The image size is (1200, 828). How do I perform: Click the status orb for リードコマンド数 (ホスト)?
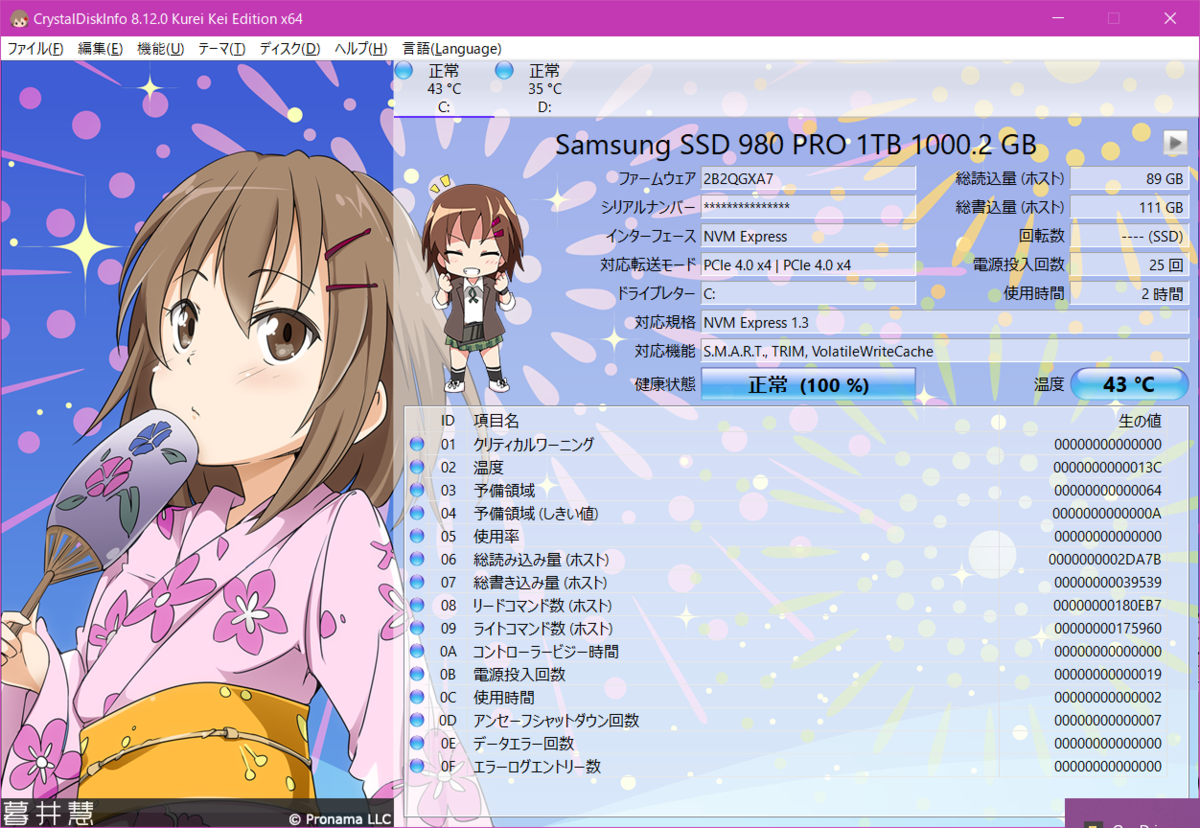click(417, 605)
